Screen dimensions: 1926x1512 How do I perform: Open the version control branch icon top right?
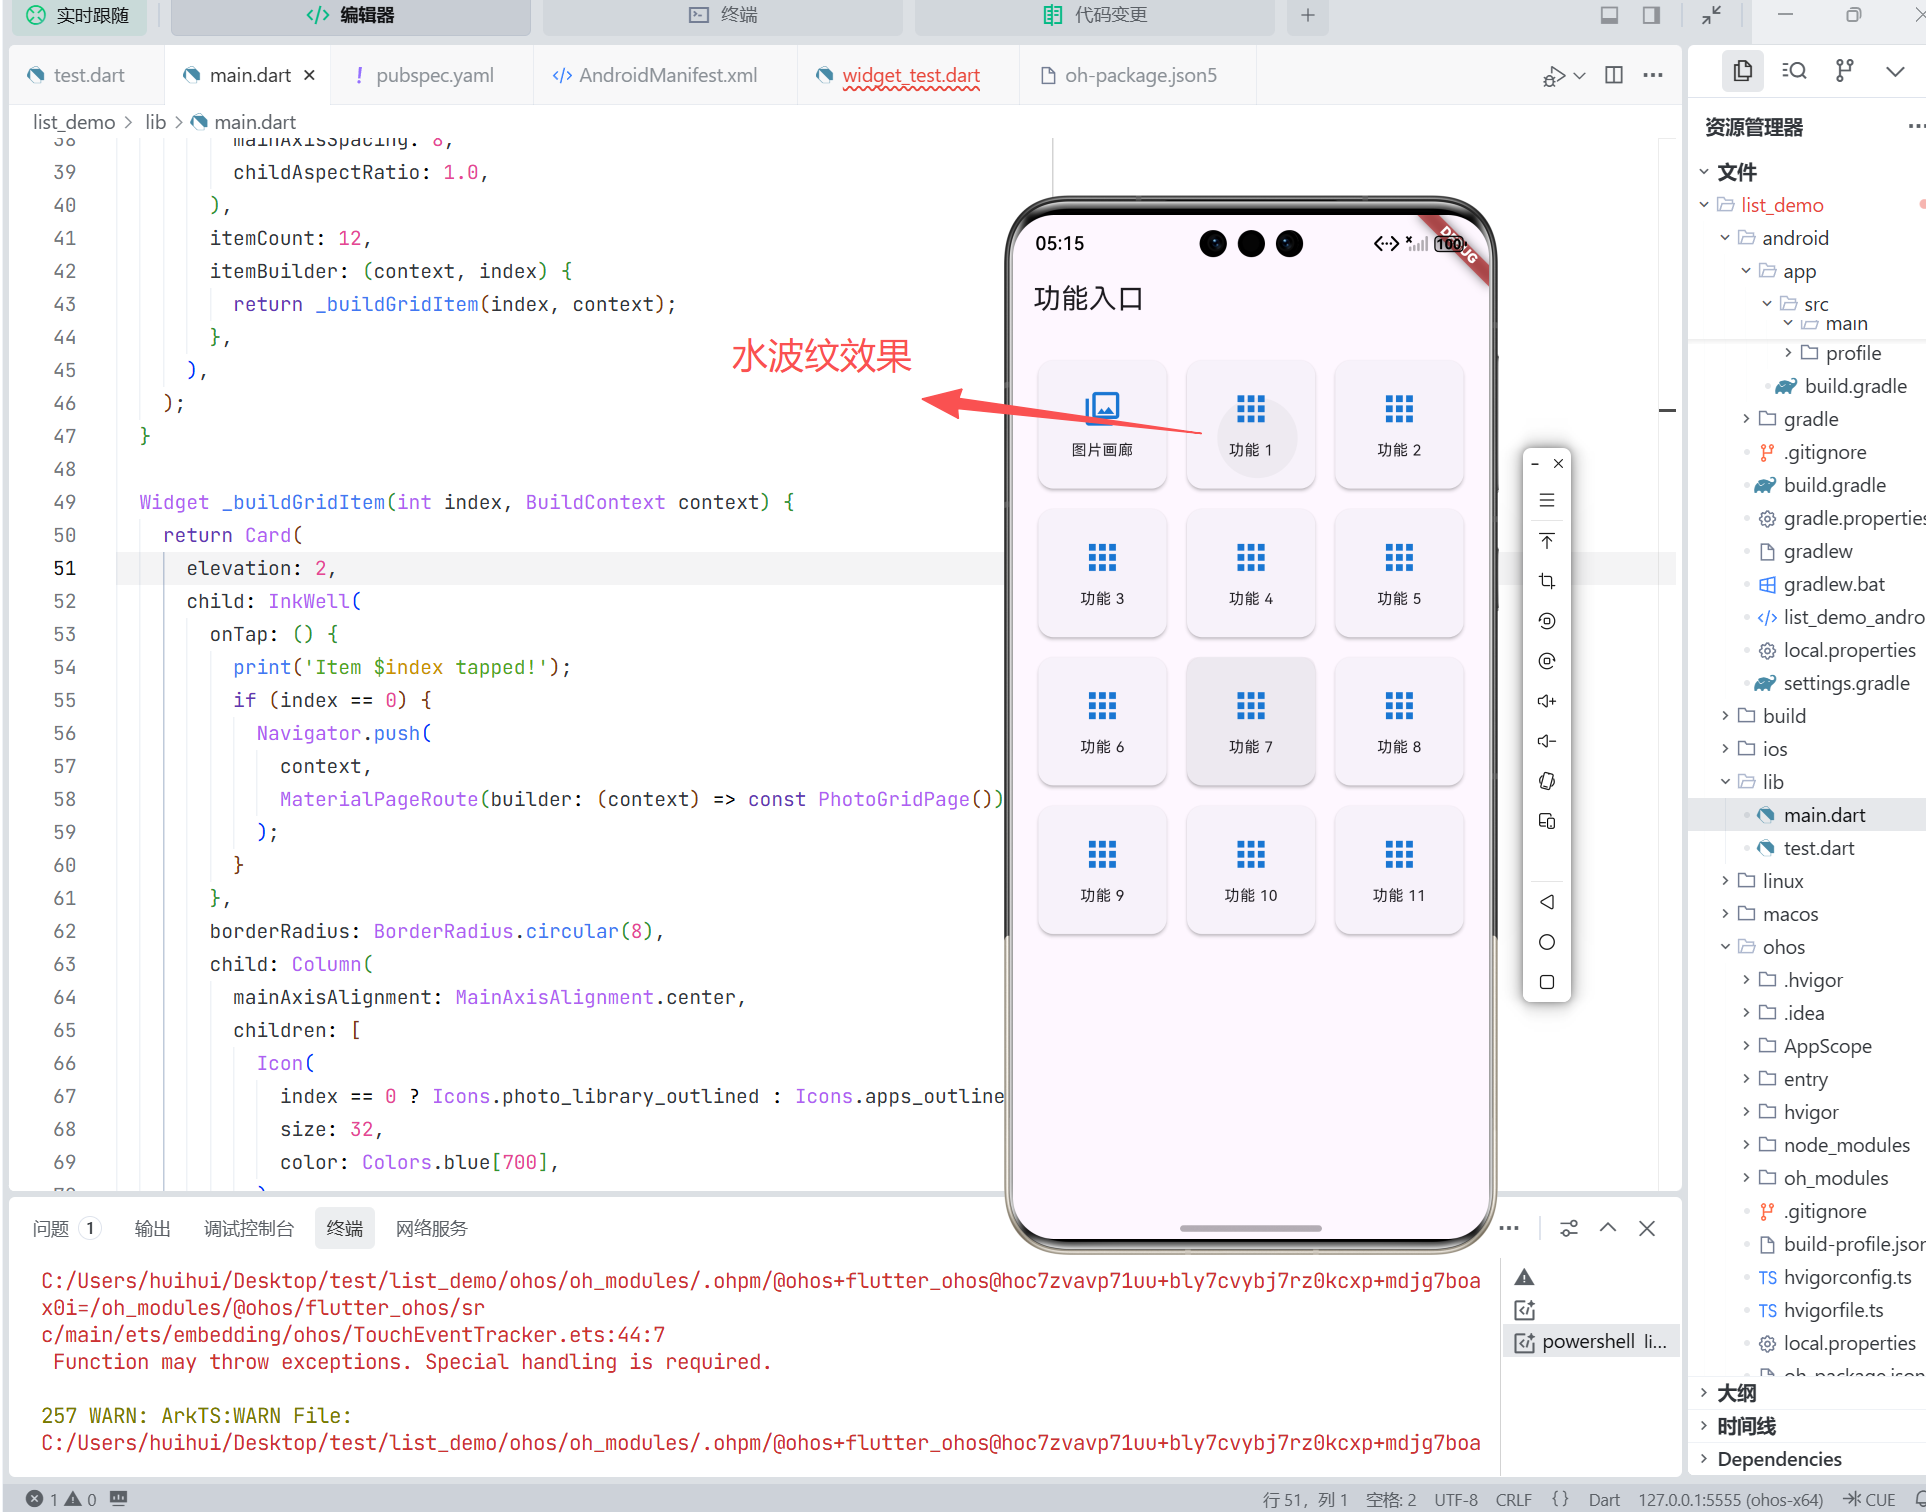(1844, 70)
